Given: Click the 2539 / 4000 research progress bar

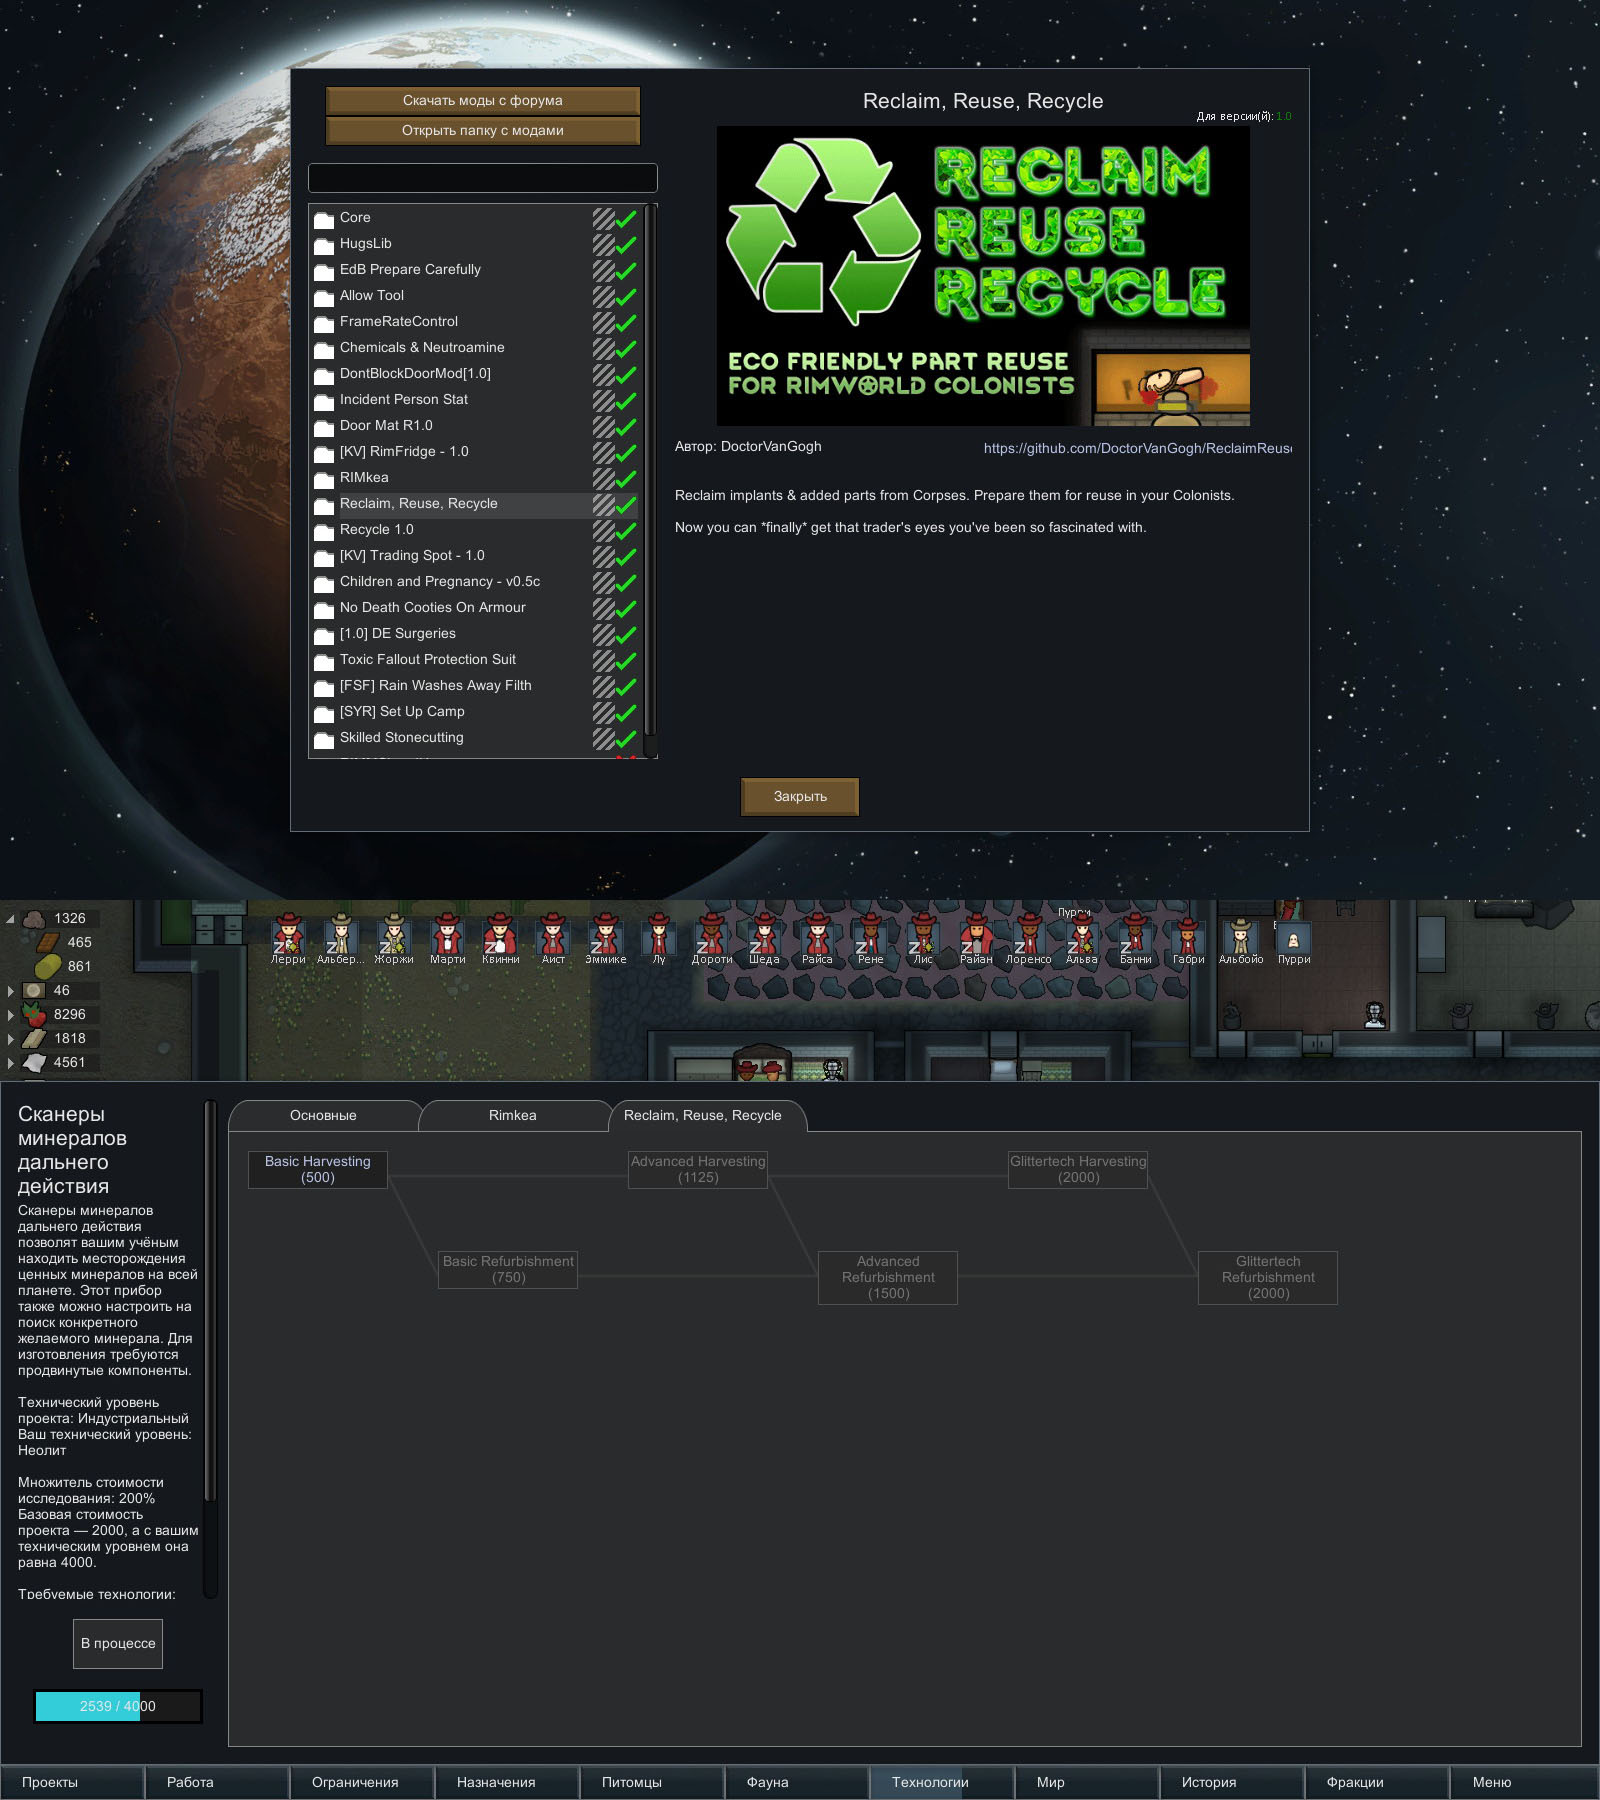Looking at the screenshot, I should pos(118,1706).
